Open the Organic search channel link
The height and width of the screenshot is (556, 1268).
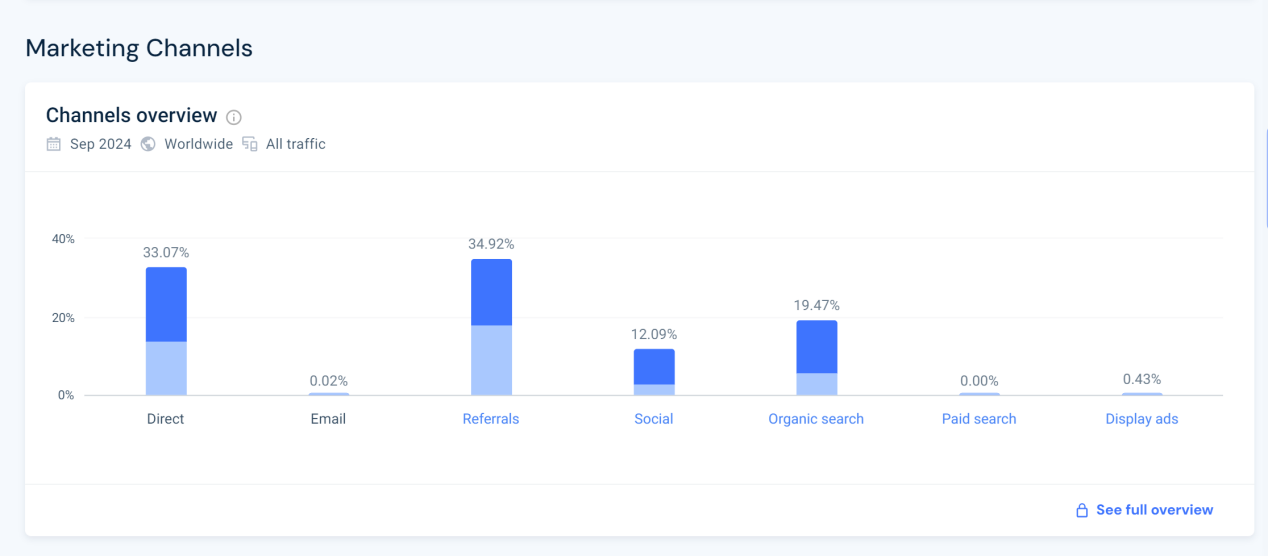[x=816, y=419]
